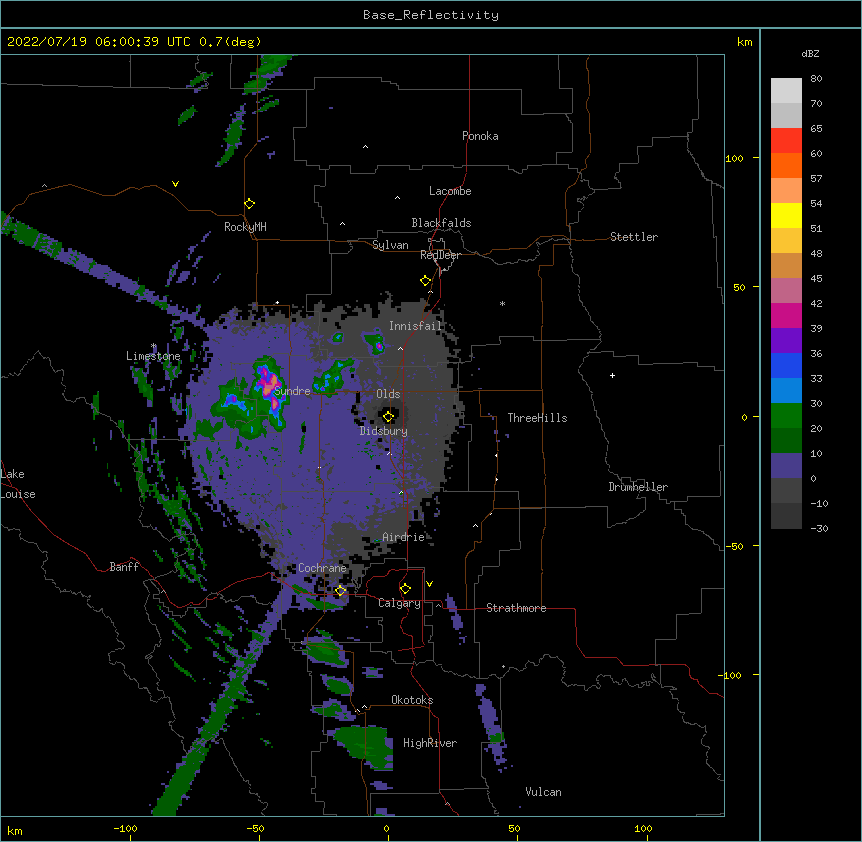Select the magenta 39-42 dBZ legend swatch
Screen dimensions: 862x842
coord(786,315)
